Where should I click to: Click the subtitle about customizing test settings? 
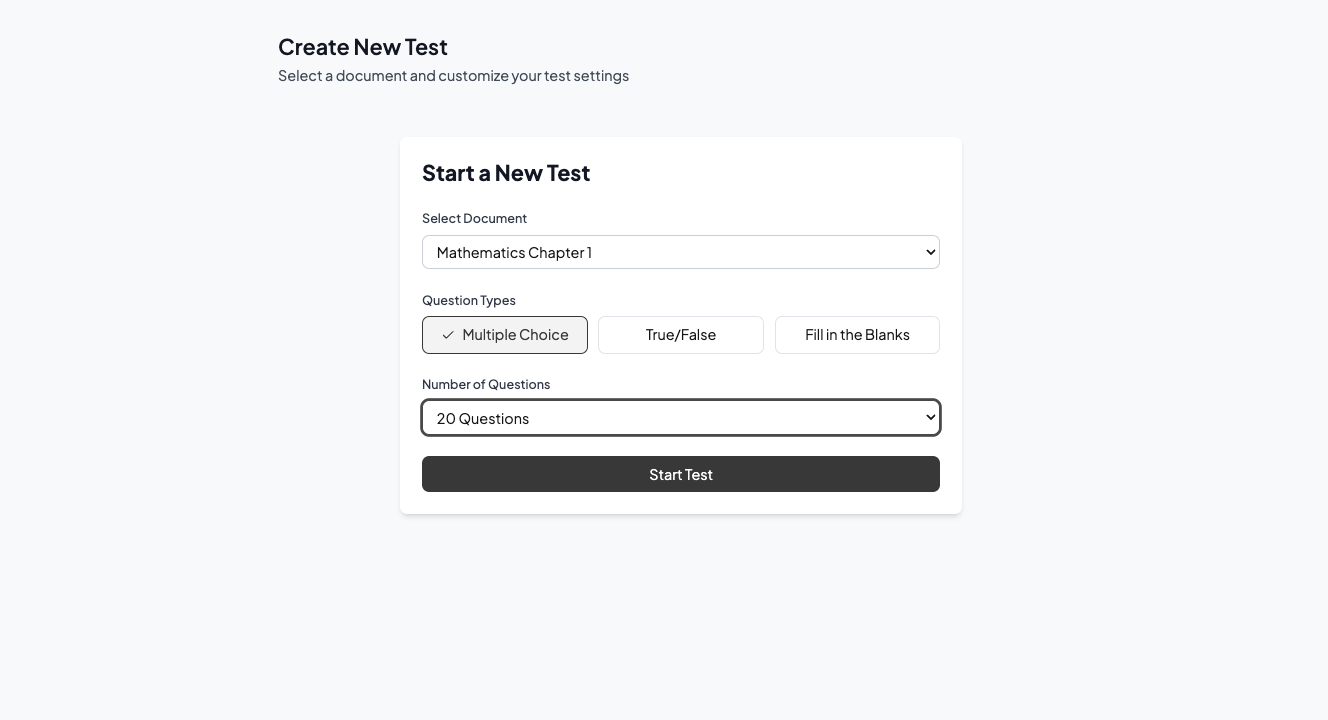click(453, 76)
